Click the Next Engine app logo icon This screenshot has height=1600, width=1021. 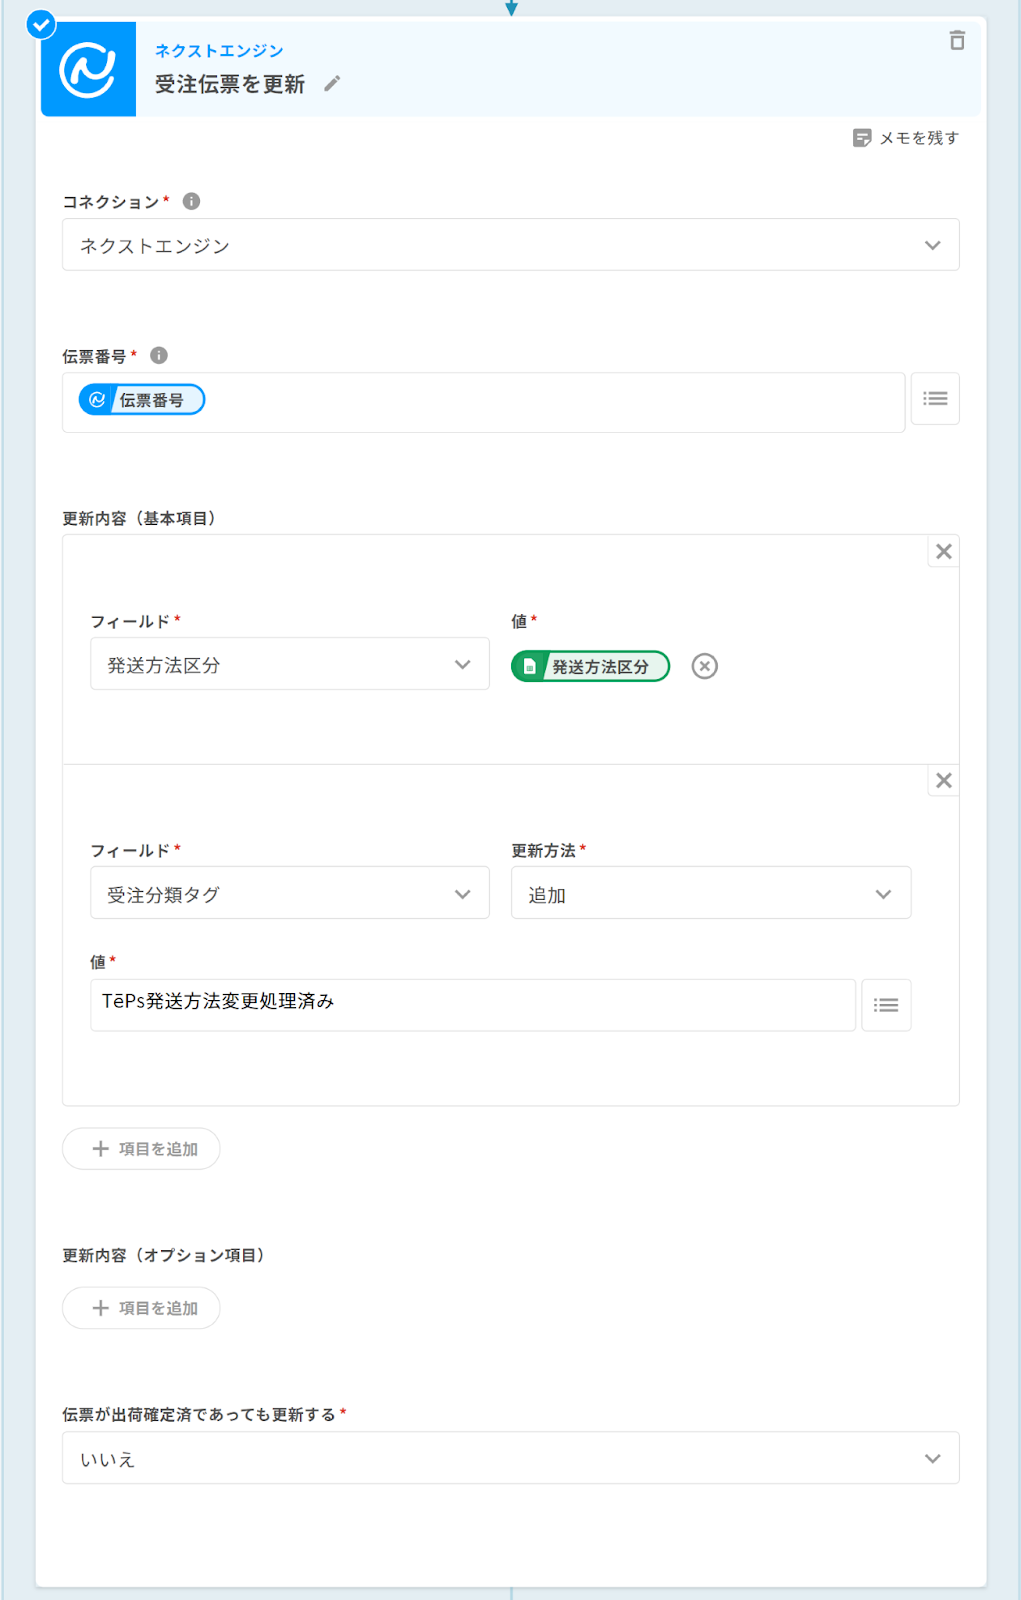pos(88,69)
